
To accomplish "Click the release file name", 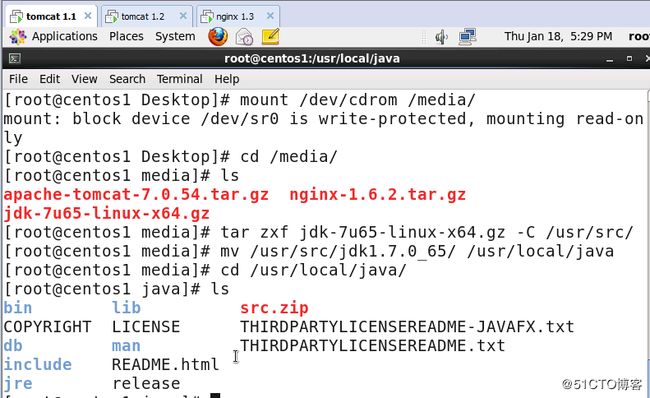I will pos(146,383).
